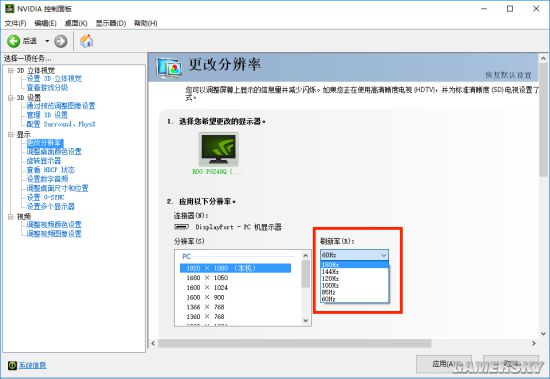Open 配置 Surround、PhysX task
Image resolution: width=550 pixels, height=379 pixels.
61,124
